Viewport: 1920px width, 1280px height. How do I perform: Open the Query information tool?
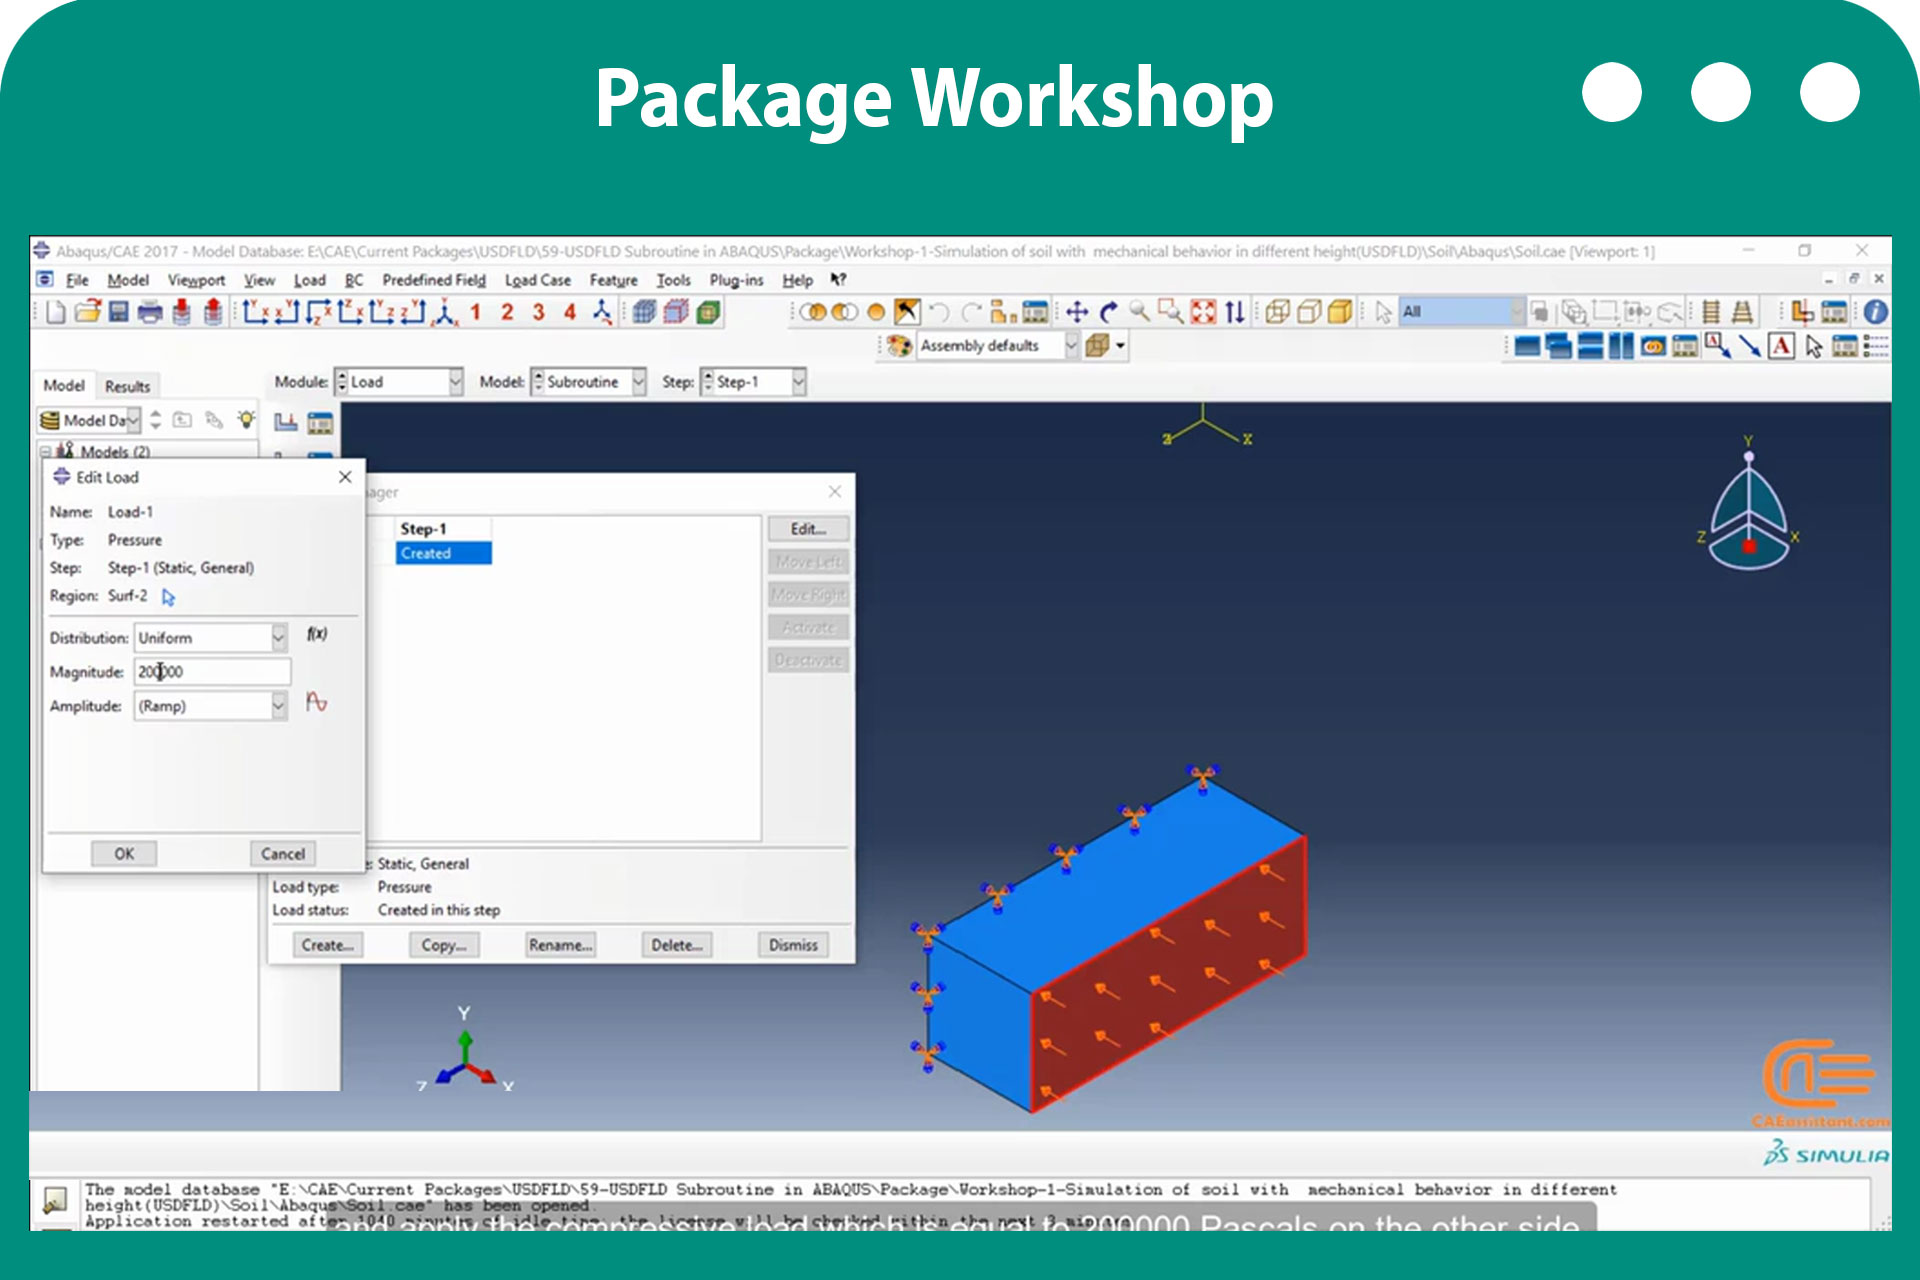pyautogui.click(x=1875, y=312)
